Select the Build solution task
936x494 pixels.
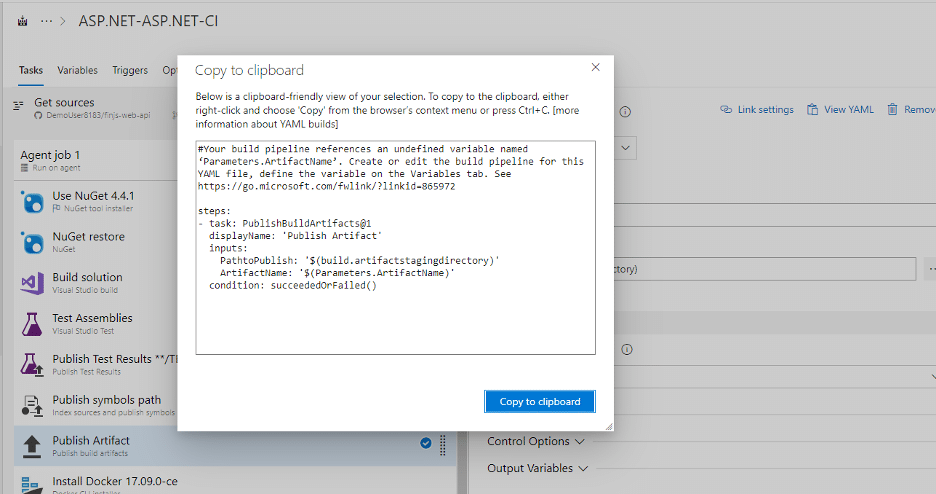tap(96, 282)
